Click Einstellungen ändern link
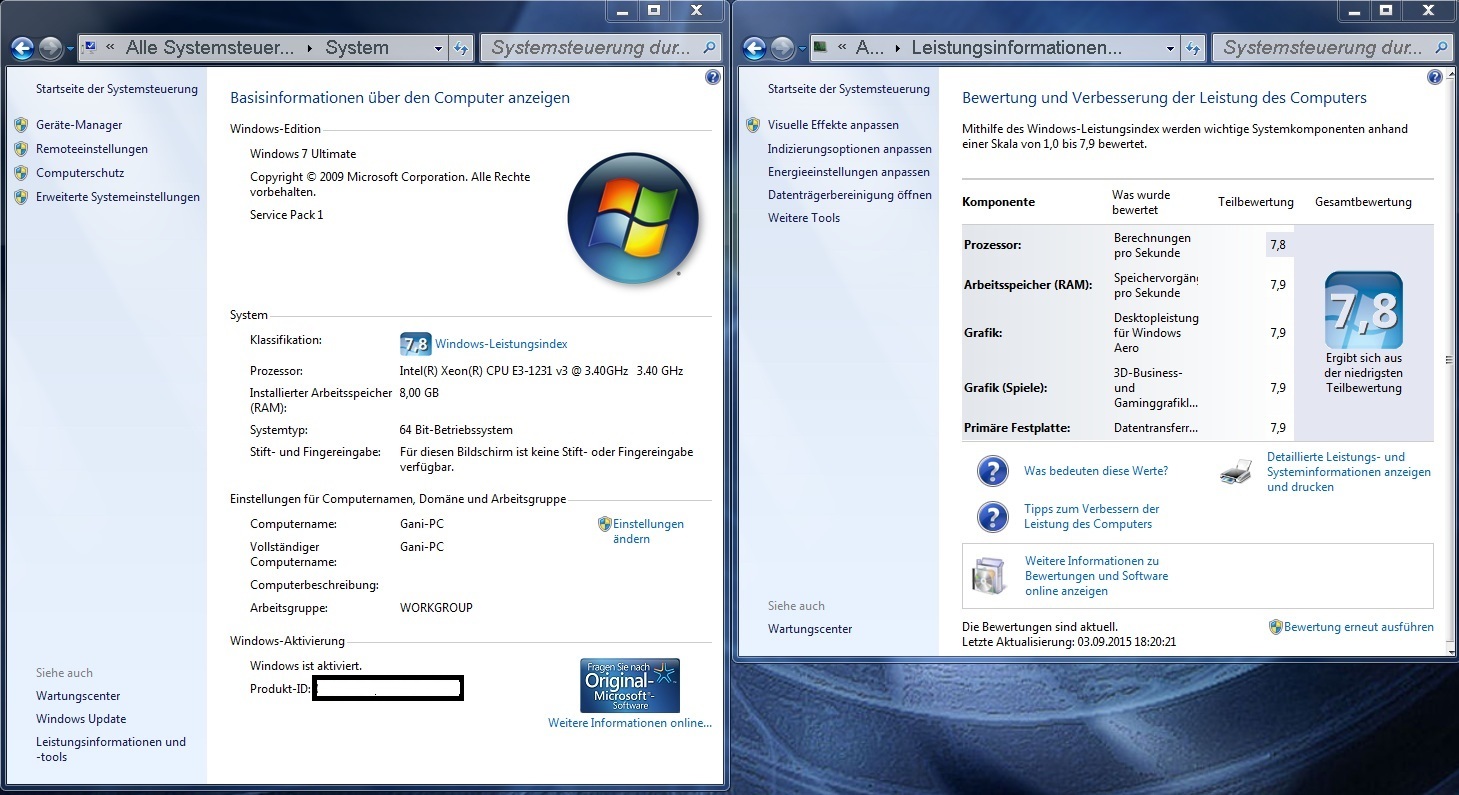This screenshot has height=795, width=1459. point(648,531)
